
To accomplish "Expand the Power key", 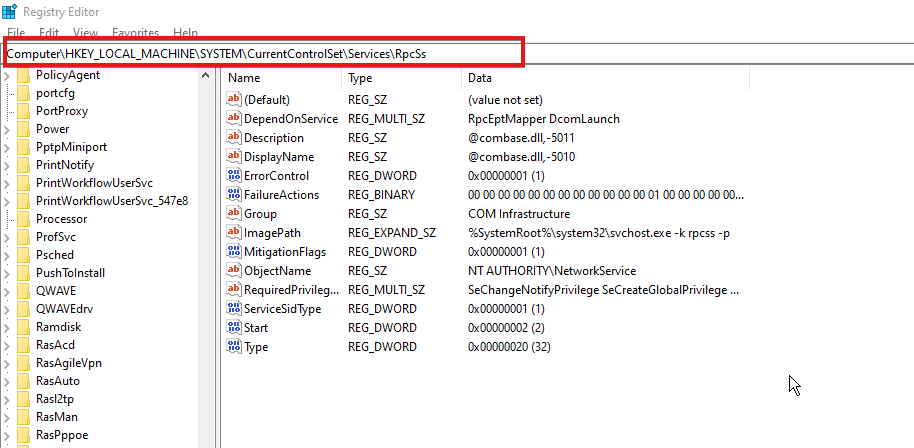I will pyautogui.click(x=6, y=129).
